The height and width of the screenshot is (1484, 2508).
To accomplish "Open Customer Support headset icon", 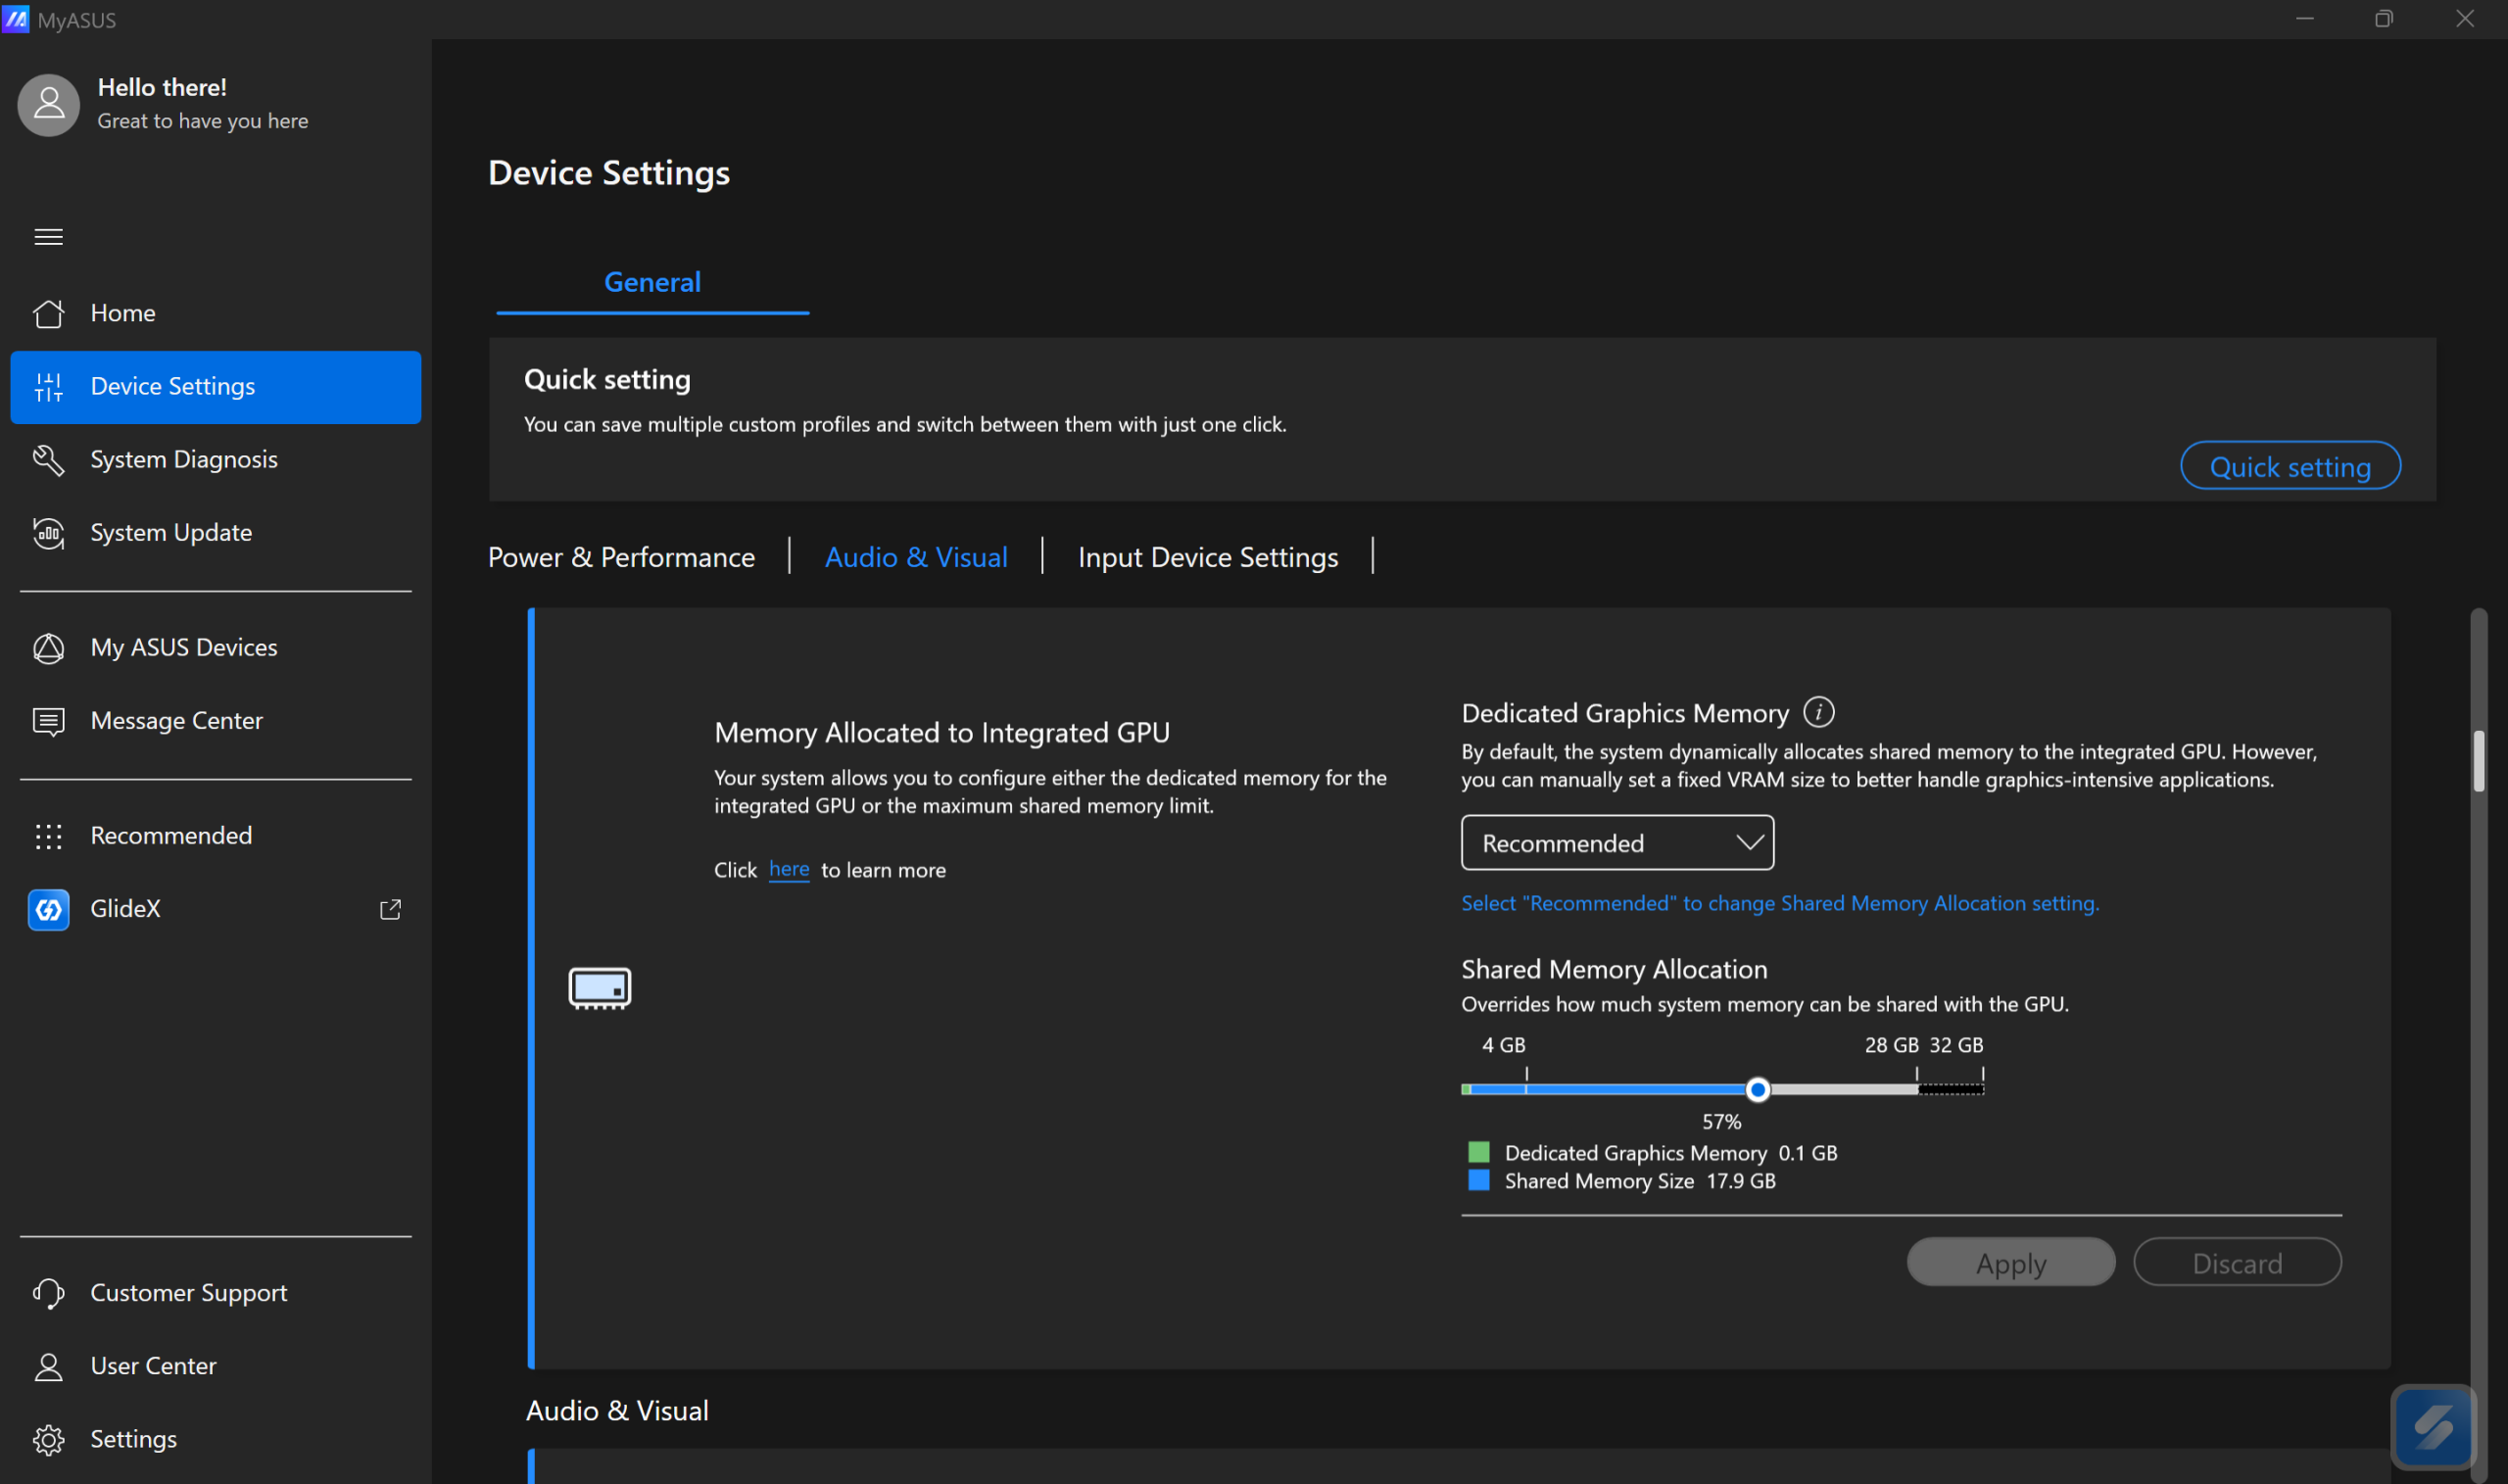I will coord(48,1293).
